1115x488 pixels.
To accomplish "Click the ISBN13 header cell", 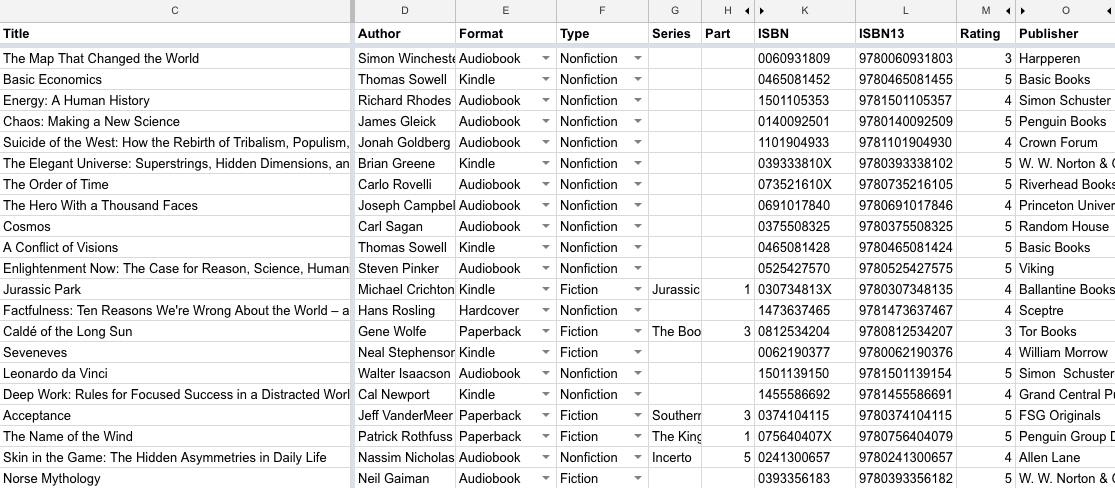I will tap(905, 33).
